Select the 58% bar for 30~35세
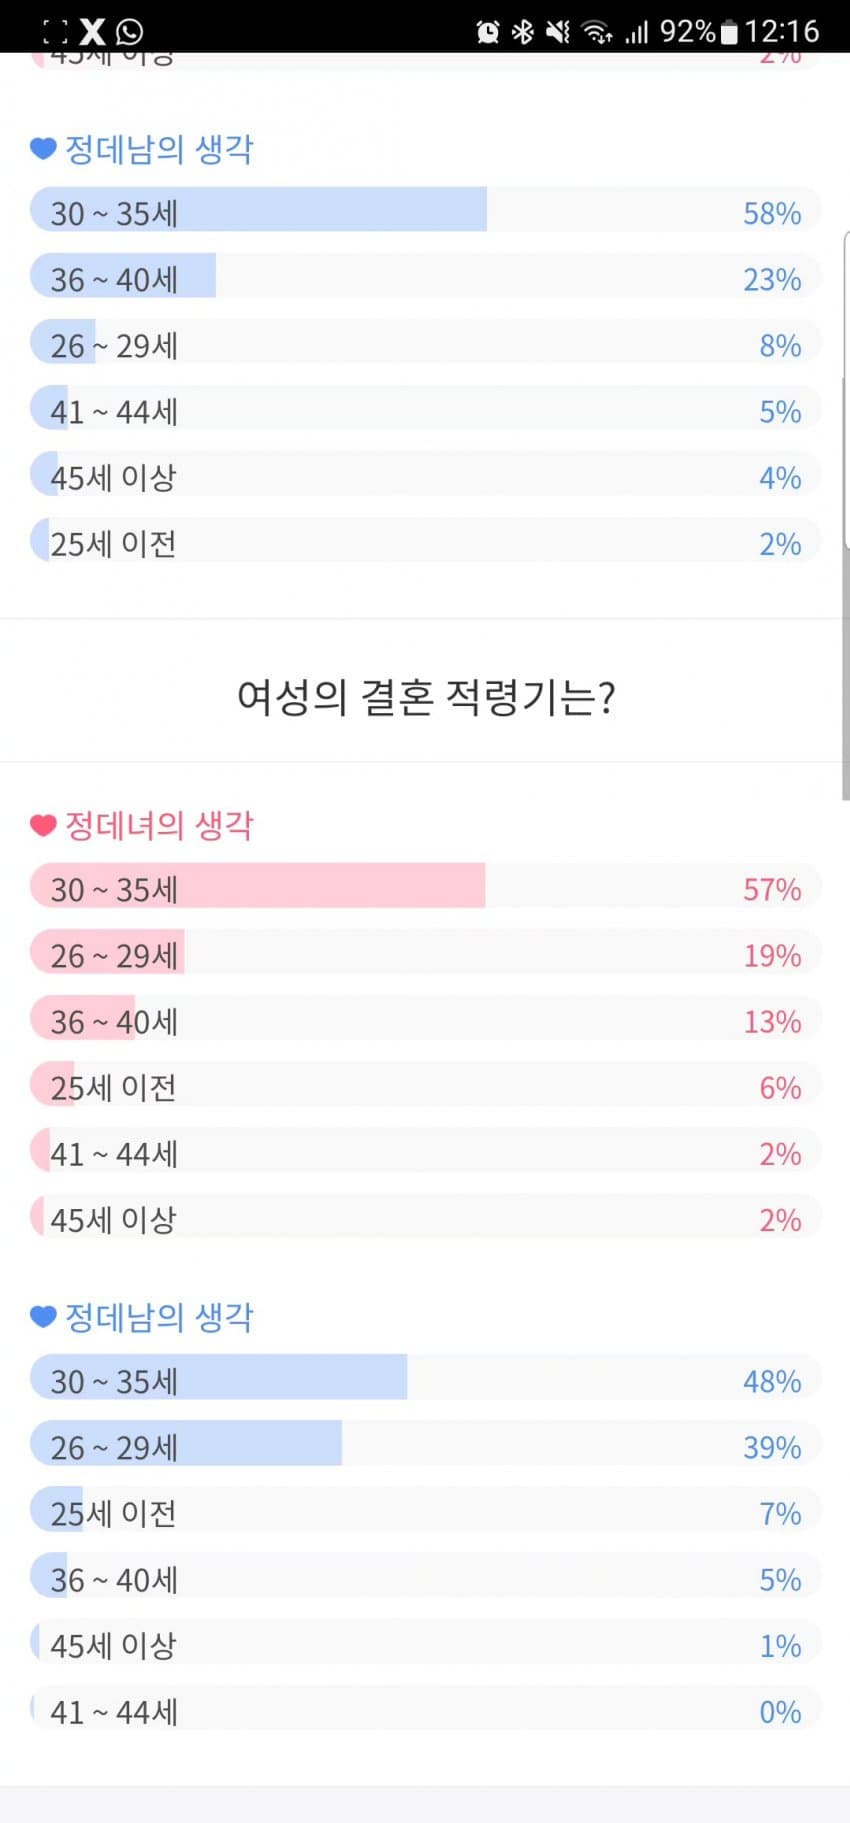The height and width of the screenshot is (1823, 850). point(425,209)
